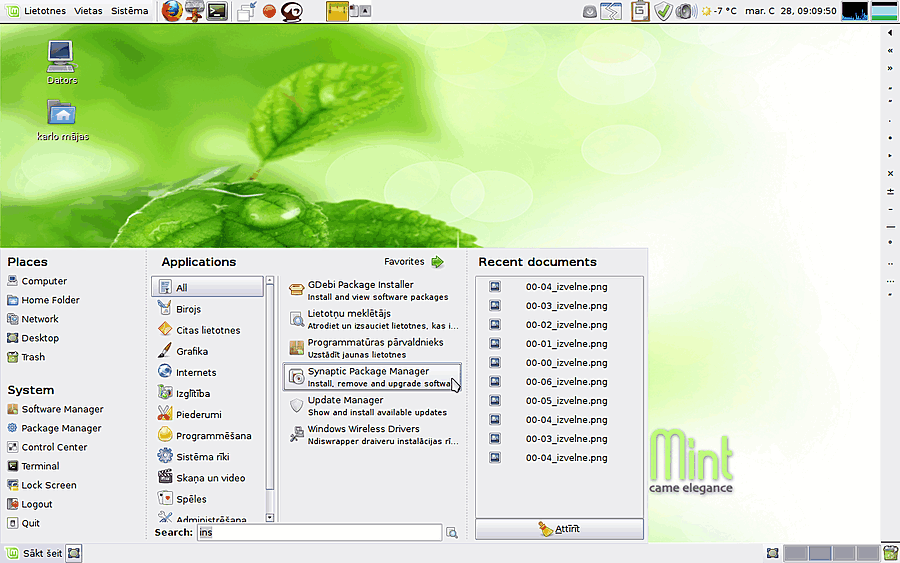Open recent document 00-02_izvelne.png
This screenshot has width=900, height=563.
point(559,325)
